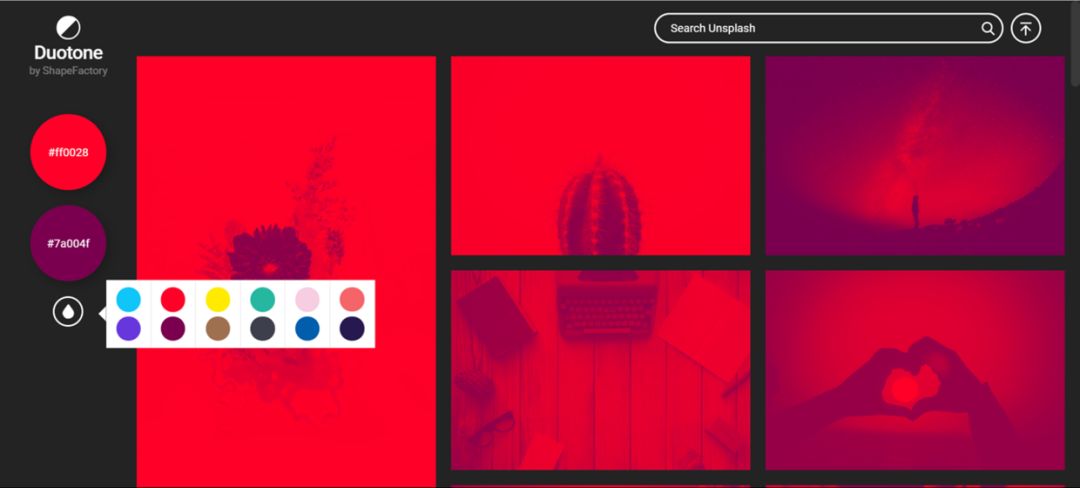
Task: Click the Duotone half-circle logo
Action: pyautogui.click(x=68, y=28)
